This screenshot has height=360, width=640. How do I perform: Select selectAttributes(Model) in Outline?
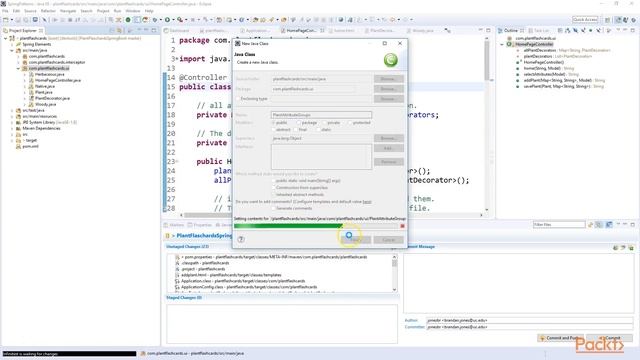551,74
